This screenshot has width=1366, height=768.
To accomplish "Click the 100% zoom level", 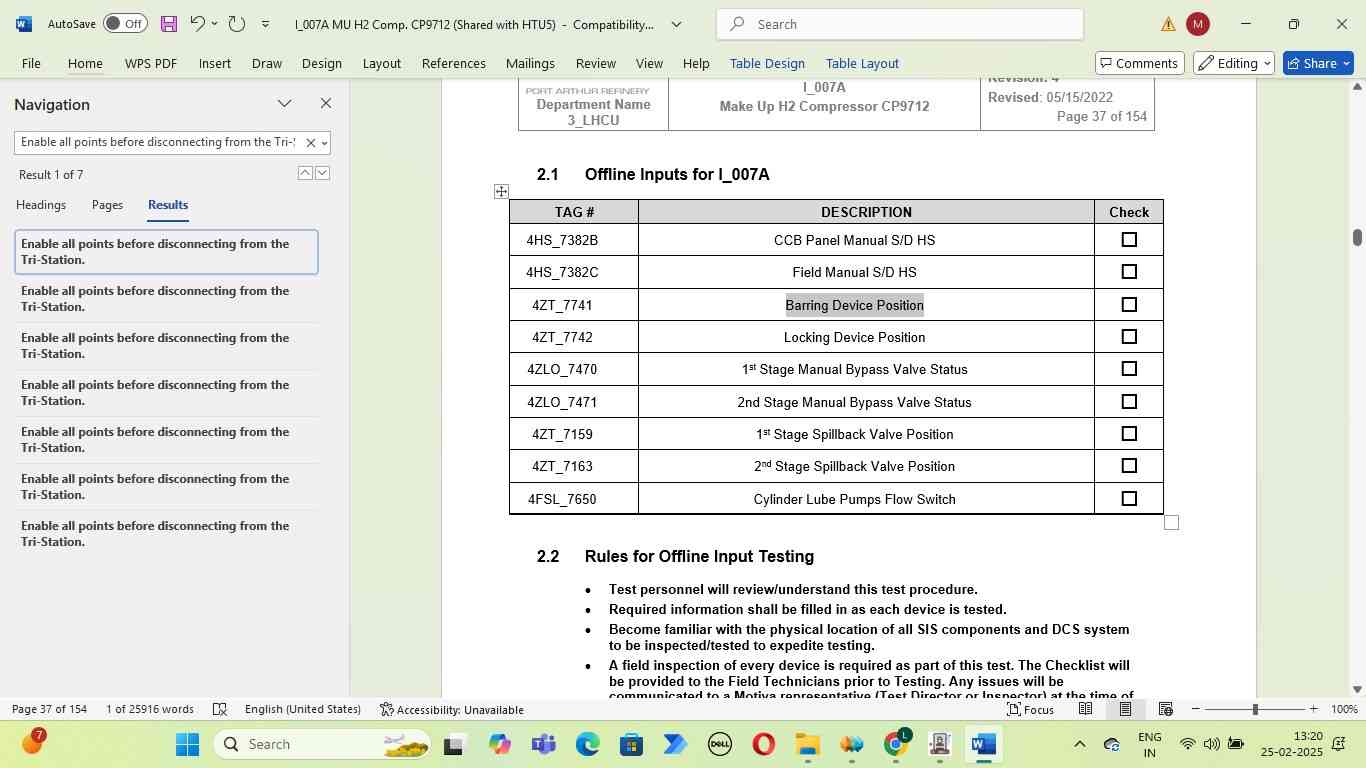I will [x=1345, y=709].
